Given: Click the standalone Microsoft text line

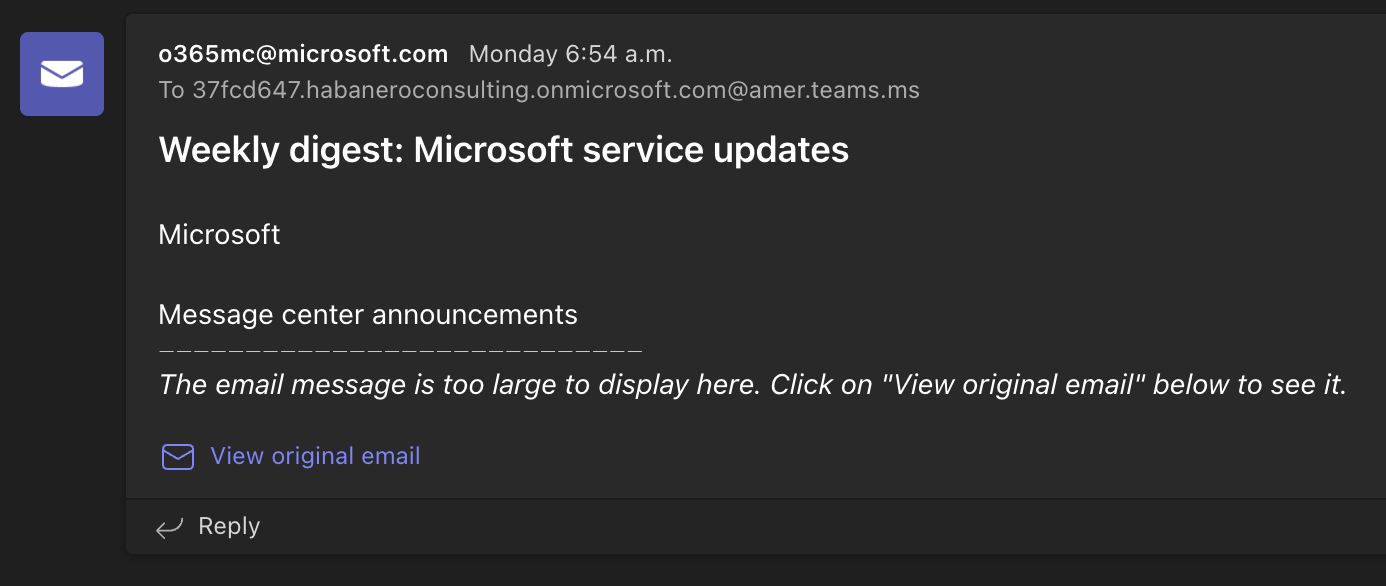Looking at the screenshot, I should tap(219, 235).
